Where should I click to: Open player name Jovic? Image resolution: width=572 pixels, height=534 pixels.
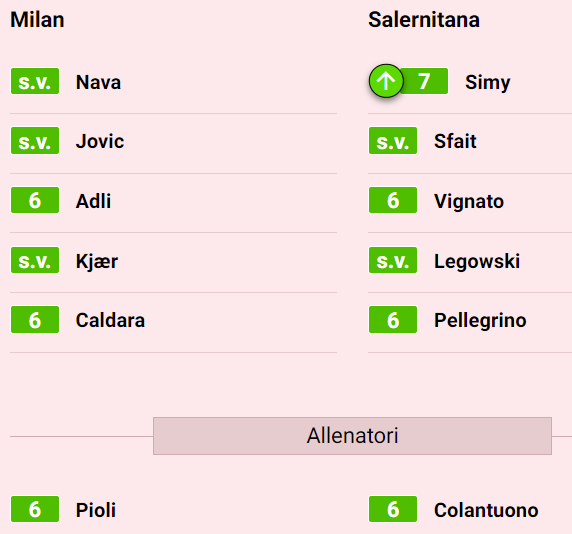pos(100,141)
